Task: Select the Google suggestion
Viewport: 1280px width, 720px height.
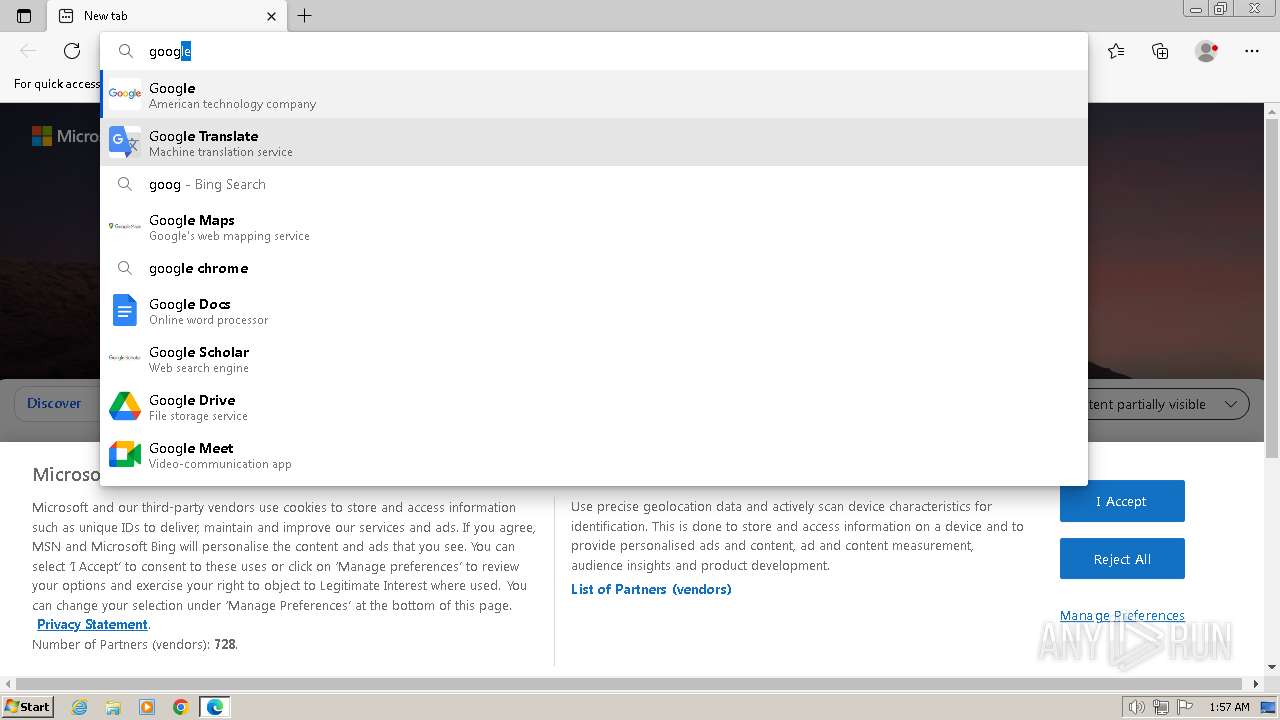Action: [594, 95]
